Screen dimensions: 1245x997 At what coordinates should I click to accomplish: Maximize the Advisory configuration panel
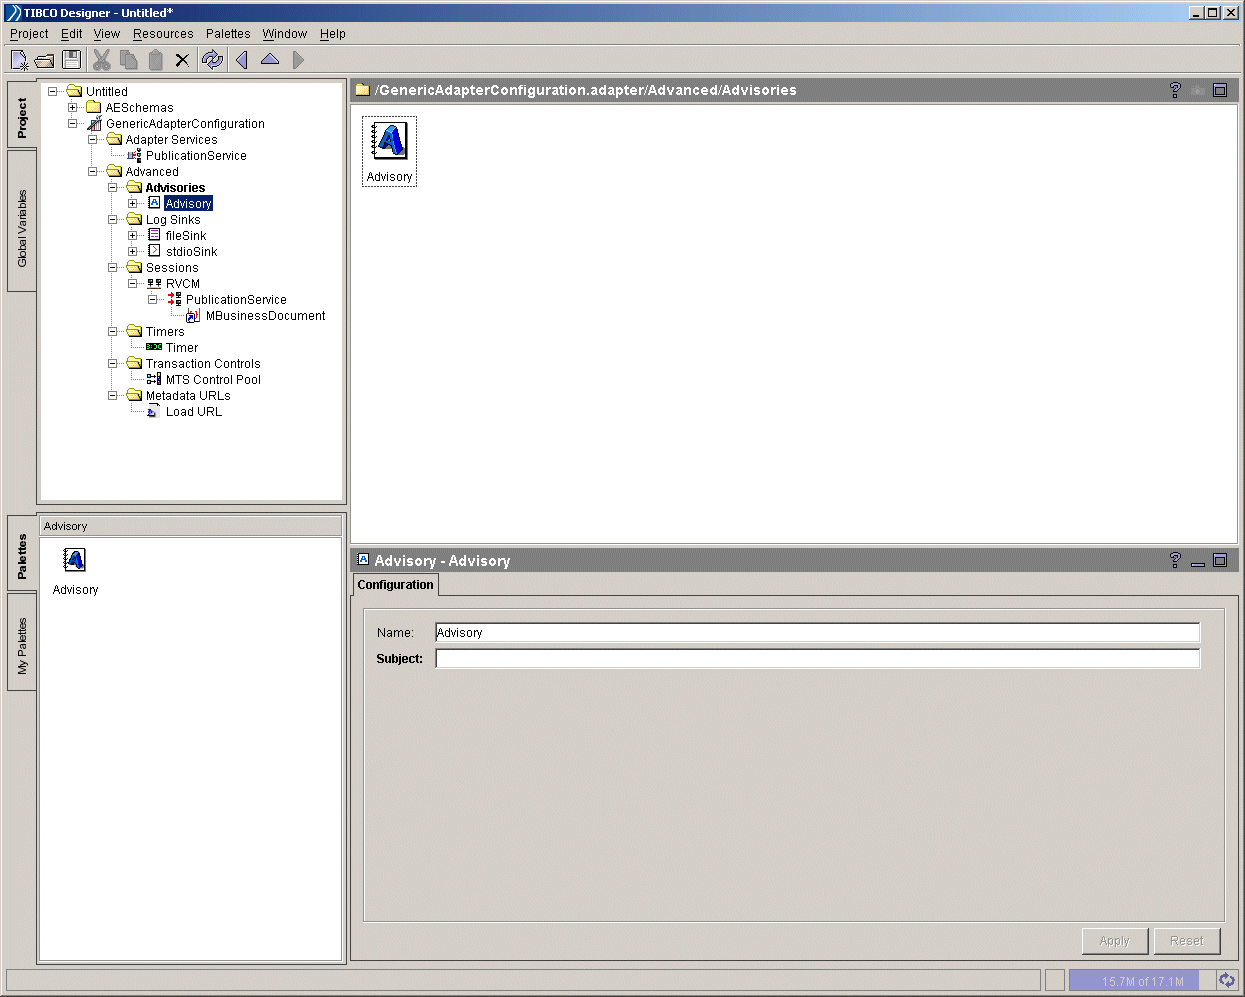(x=1220, y=560)
